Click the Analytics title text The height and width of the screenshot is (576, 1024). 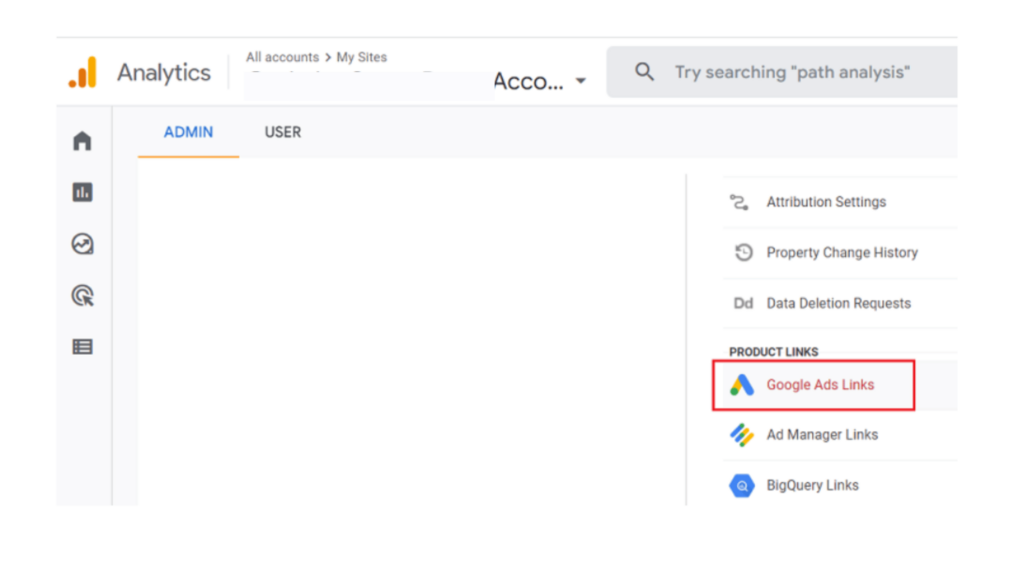click(x=164, y=72)
